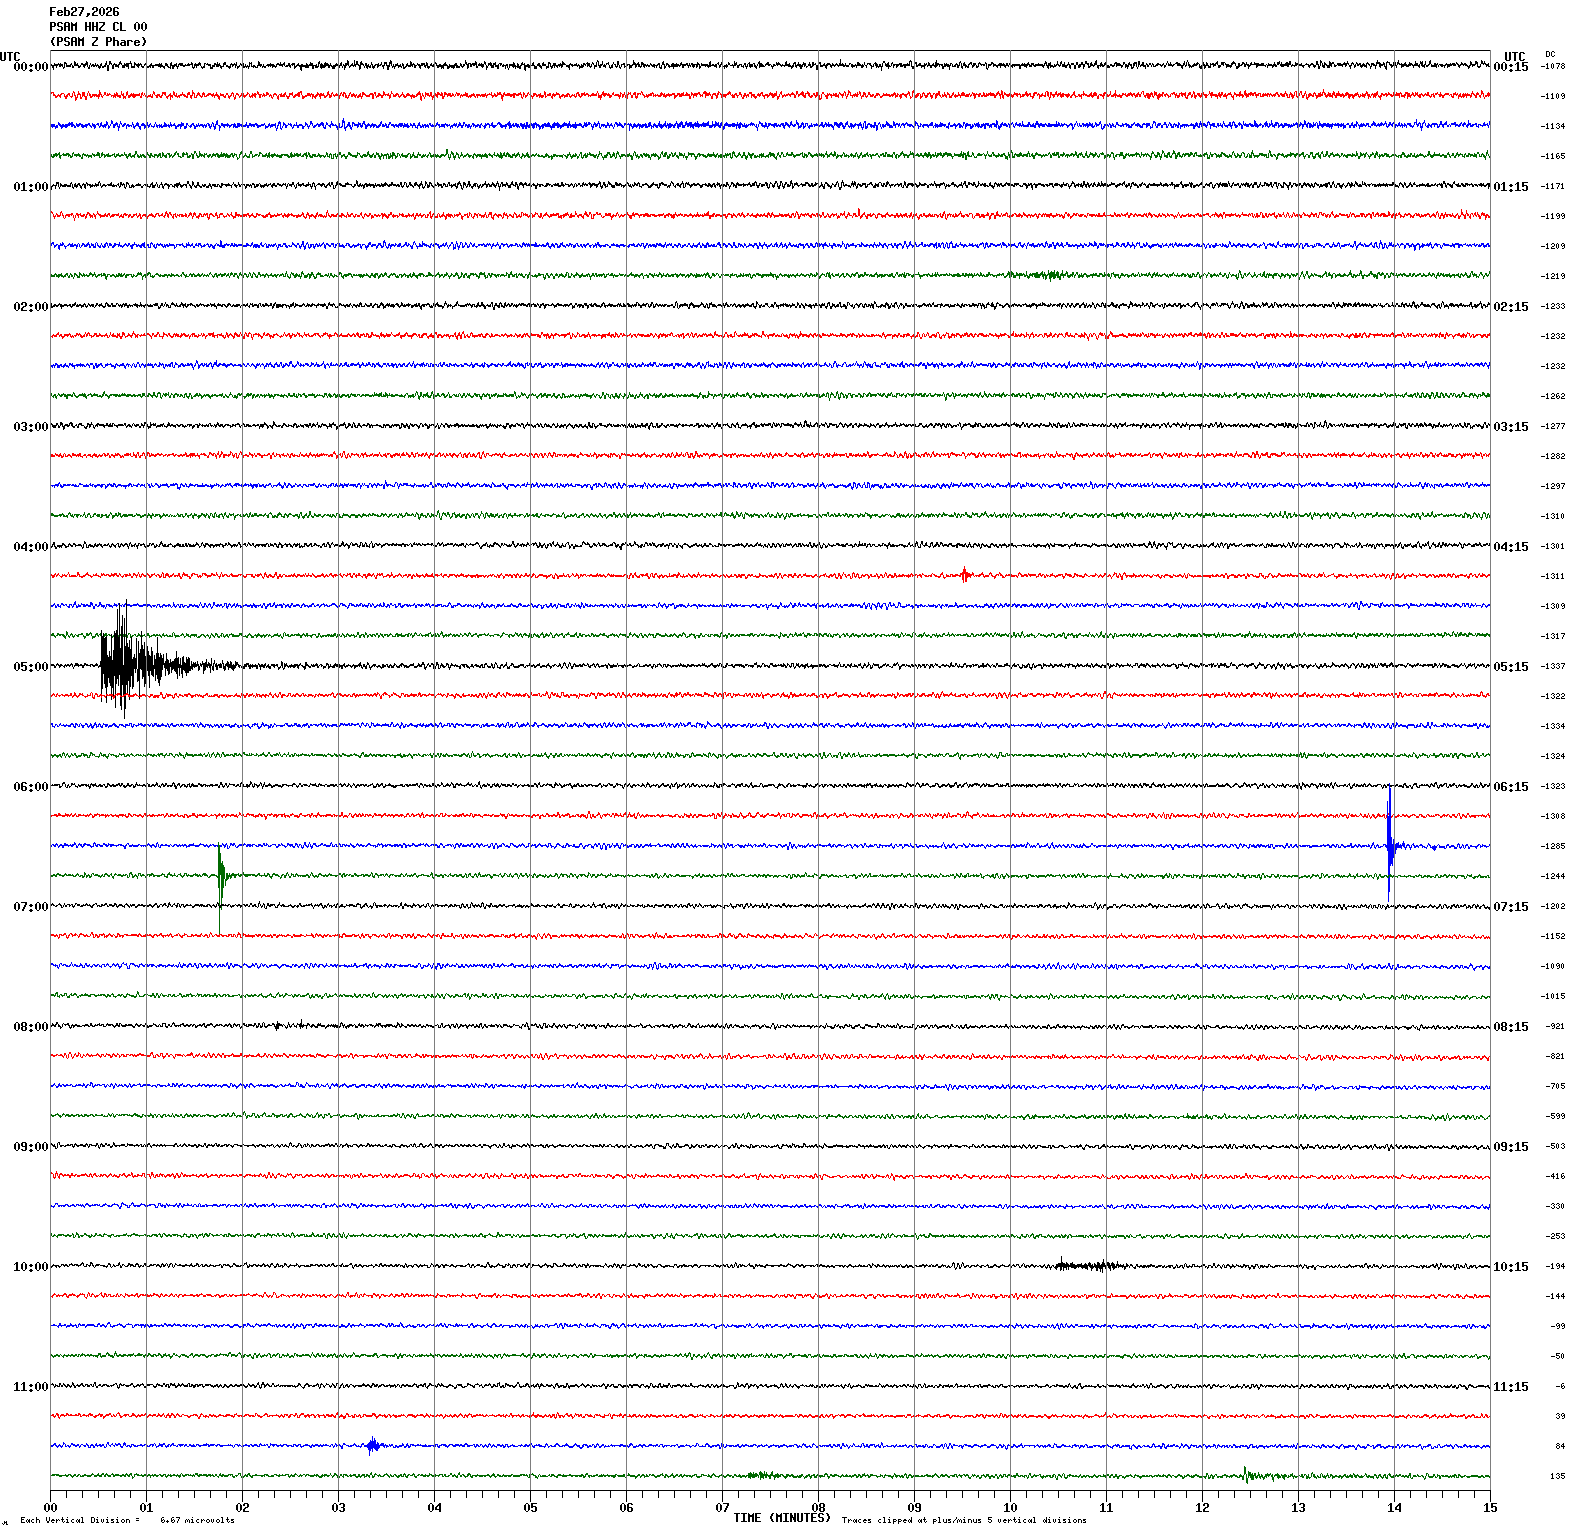This screenshot has height=1534, width=1570.
Task: Click the green event near minute 12.5 on bottom trace
Action: click(x=1247, y=1474)
